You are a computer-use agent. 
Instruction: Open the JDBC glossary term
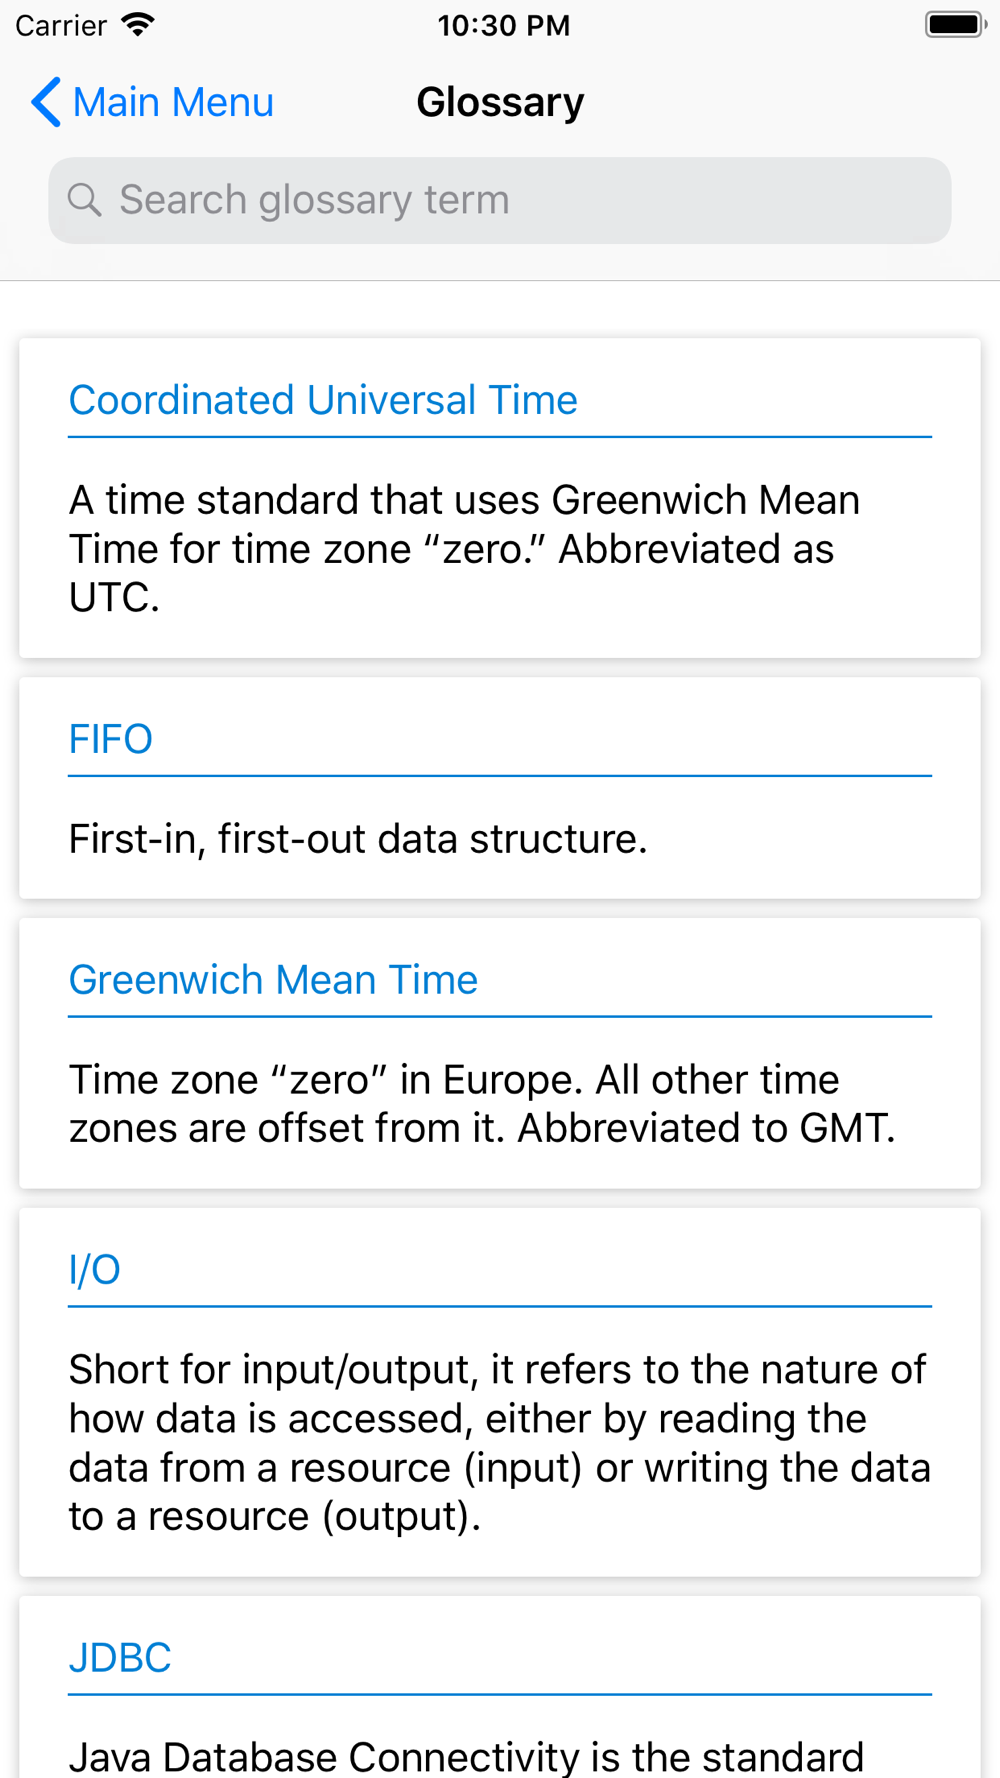120,1658
